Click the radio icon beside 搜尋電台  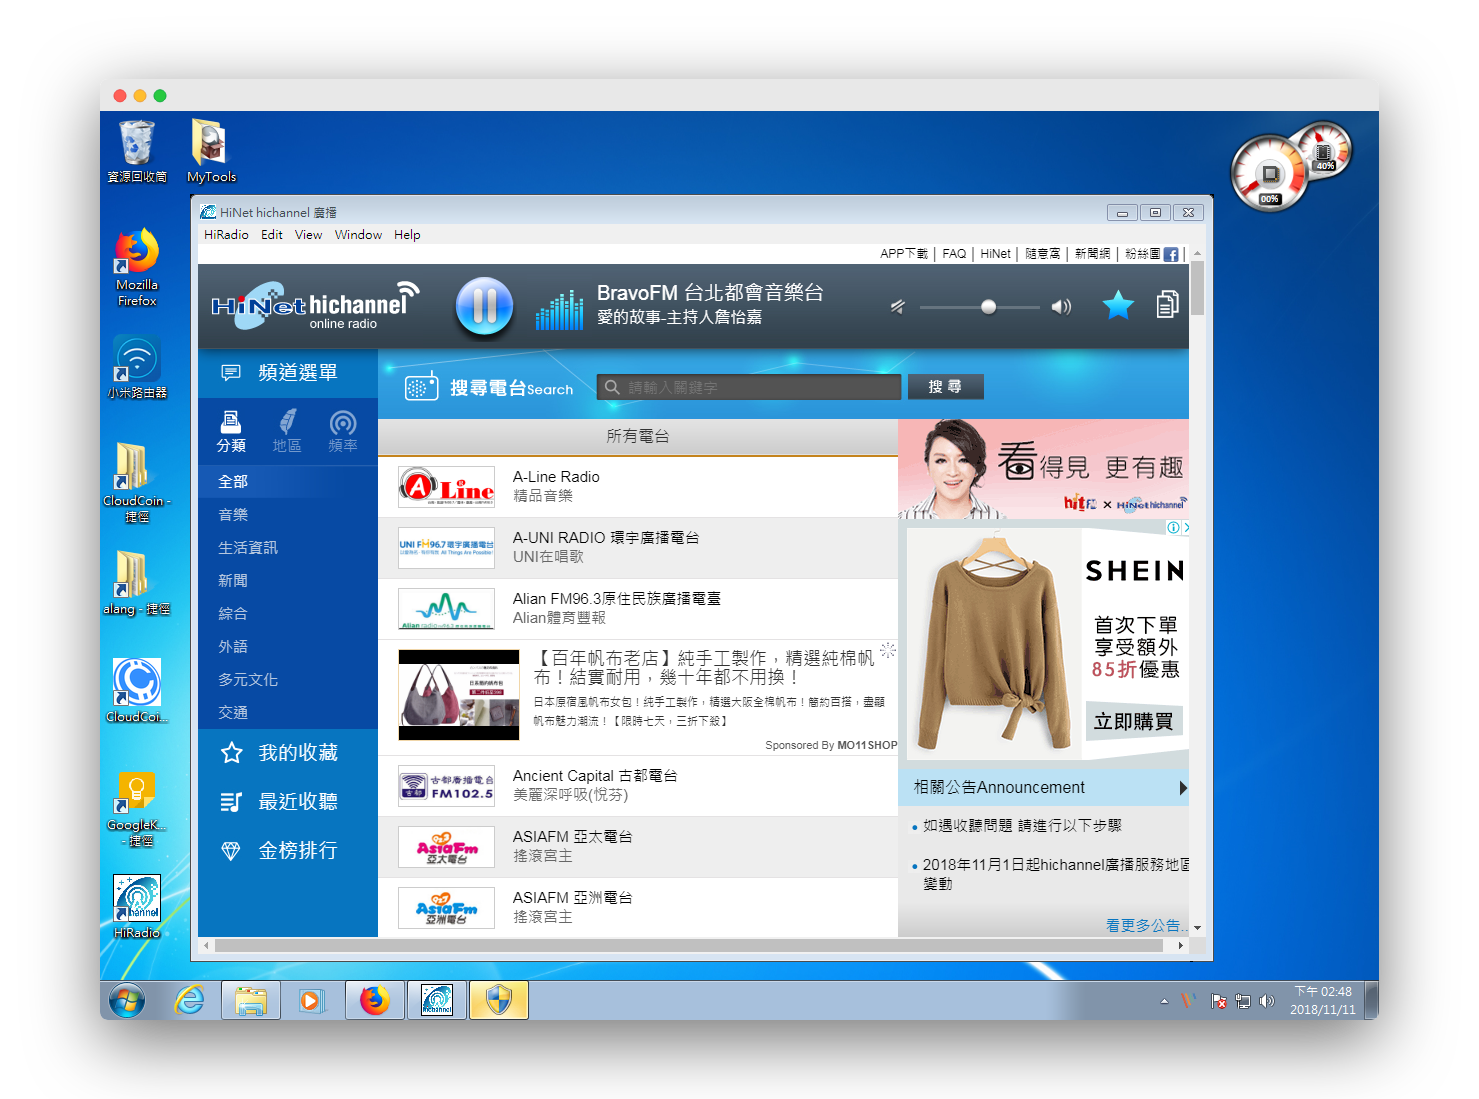(x=421, y=386)
